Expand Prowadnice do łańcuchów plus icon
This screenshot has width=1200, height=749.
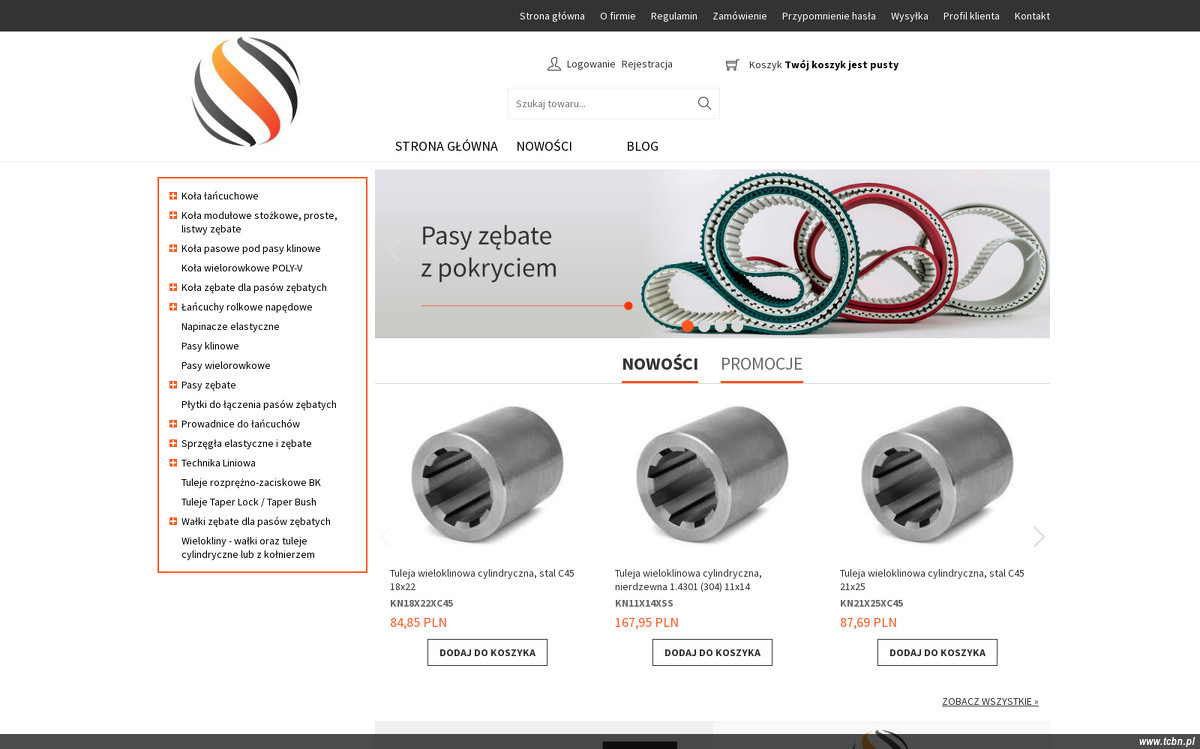[x=173, y=424]
